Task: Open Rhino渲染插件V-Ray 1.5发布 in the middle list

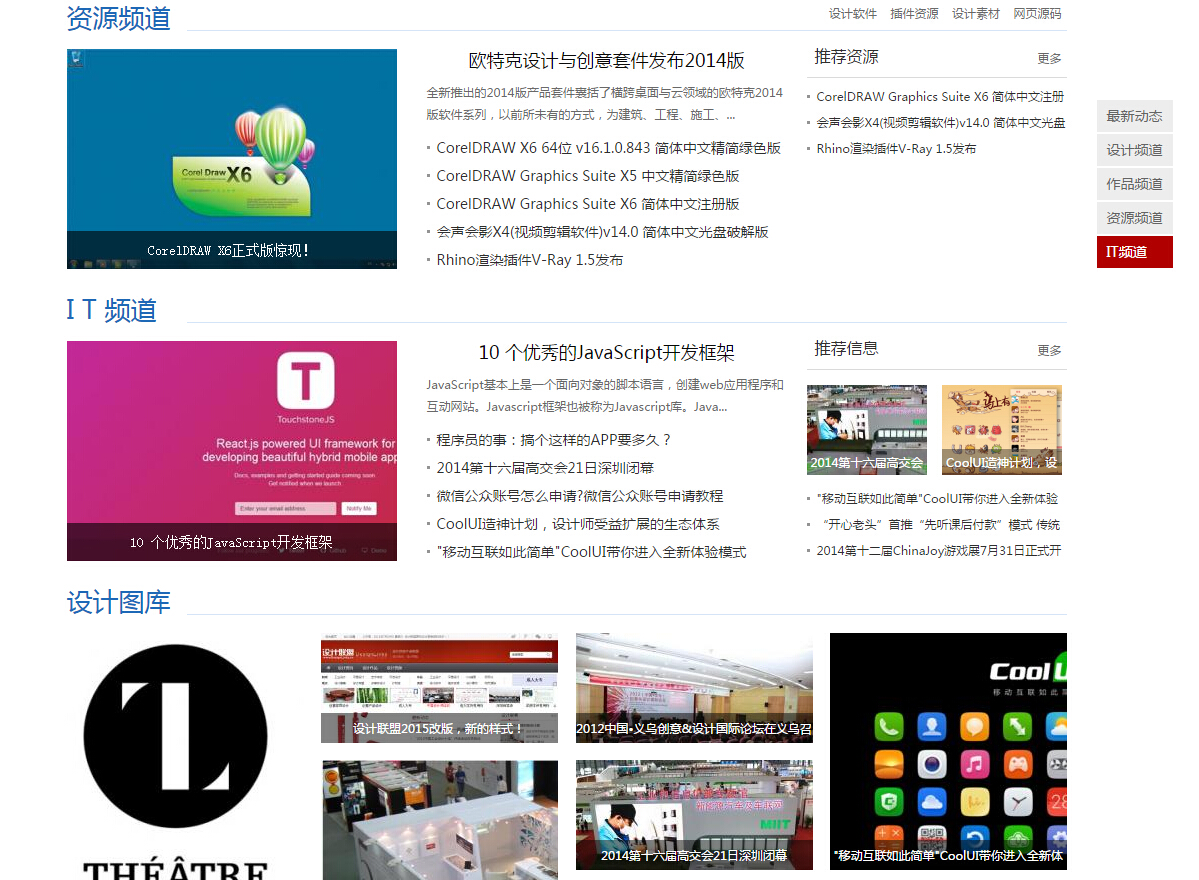Action: click(529, 260)
